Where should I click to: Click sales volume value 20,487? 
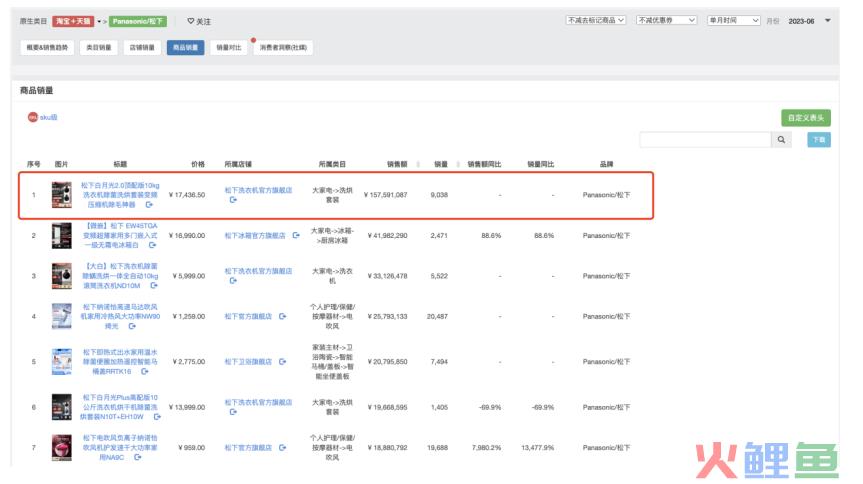pyautogui.click(x=437, y=317)
